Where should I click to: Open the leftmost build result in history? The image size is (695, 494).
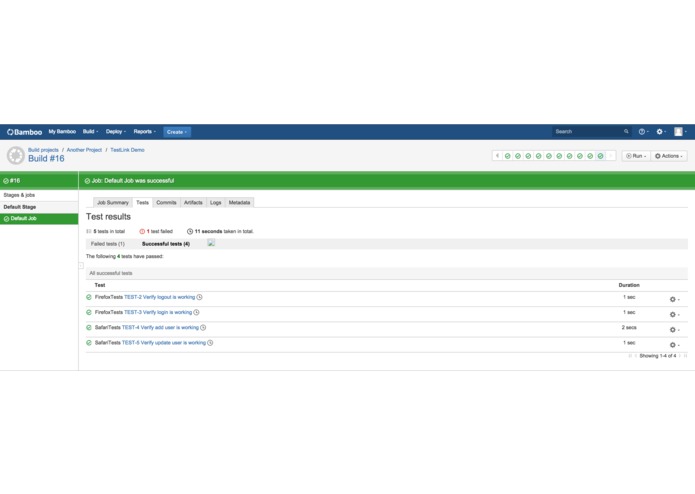click(508, 156)
